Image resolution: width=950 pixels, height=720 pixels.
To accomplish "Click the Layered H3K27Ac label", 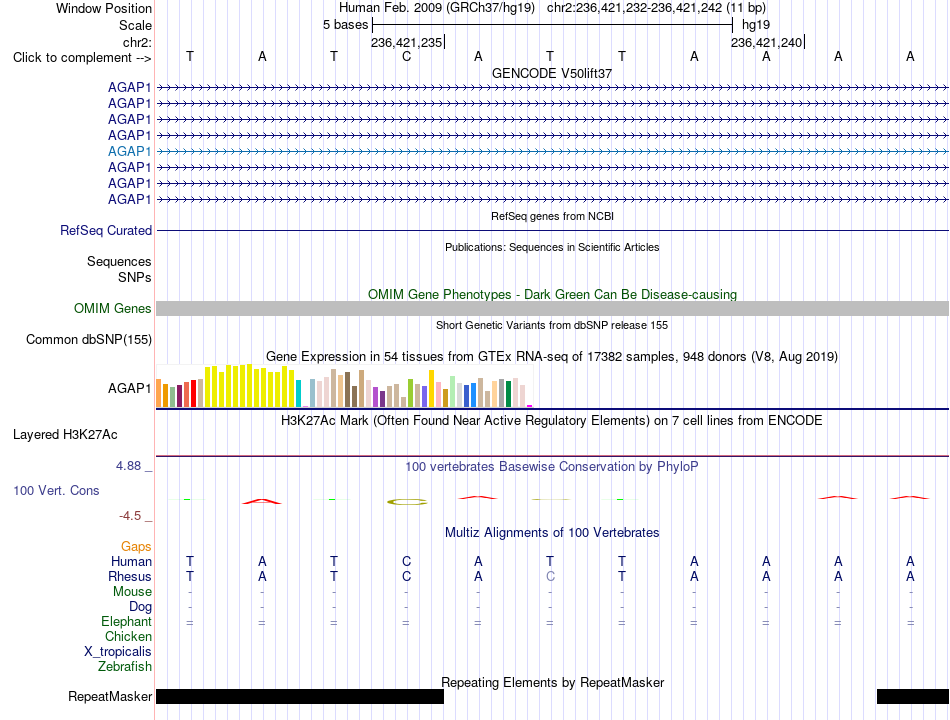I will [x=65, y=435].
